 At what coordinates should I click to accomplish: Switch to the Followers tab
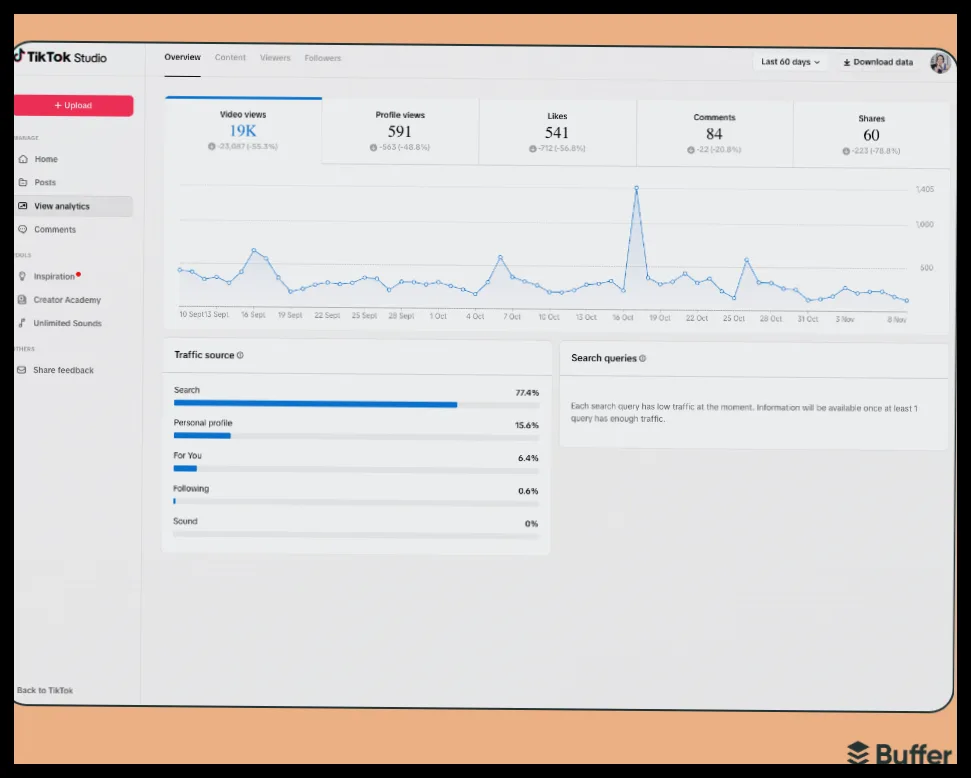coord(323,58)
